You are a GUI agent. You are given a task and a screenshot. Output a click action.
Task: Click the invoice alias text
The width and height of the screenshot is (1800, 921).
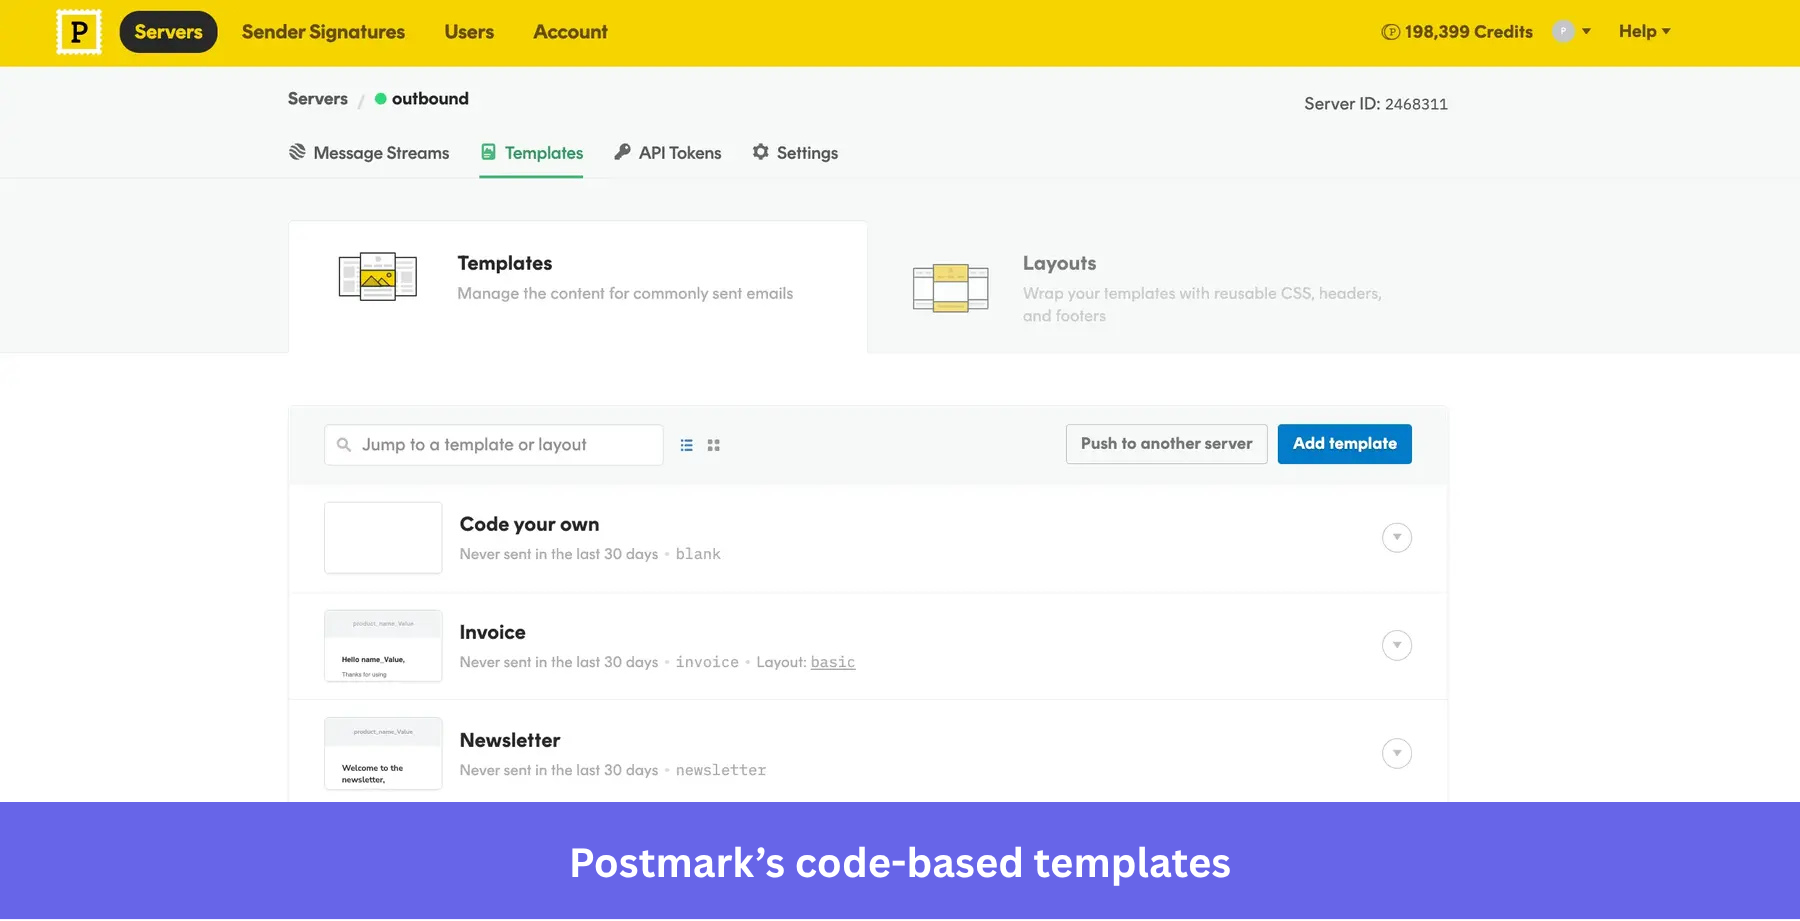point(707,662)
